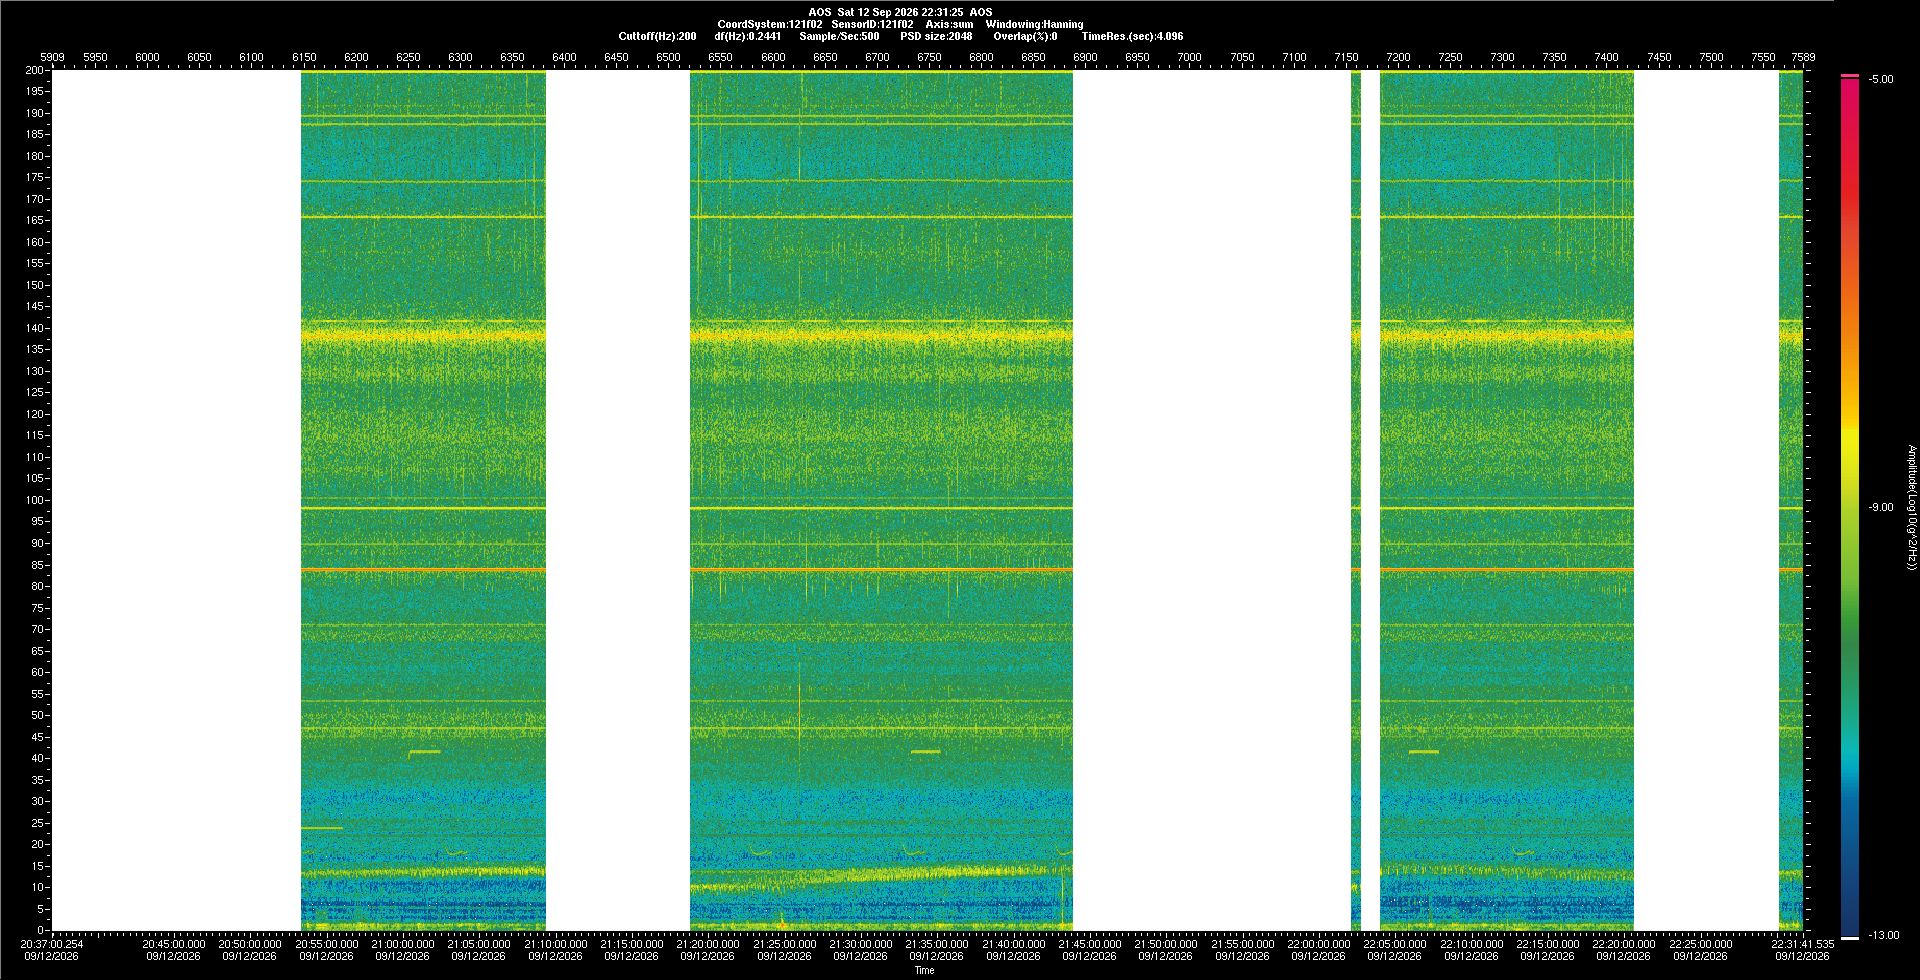1920x980 pixels.
Task: Click the Cuttoff(Hz):200 header text
Action: [x=657, y=36]
